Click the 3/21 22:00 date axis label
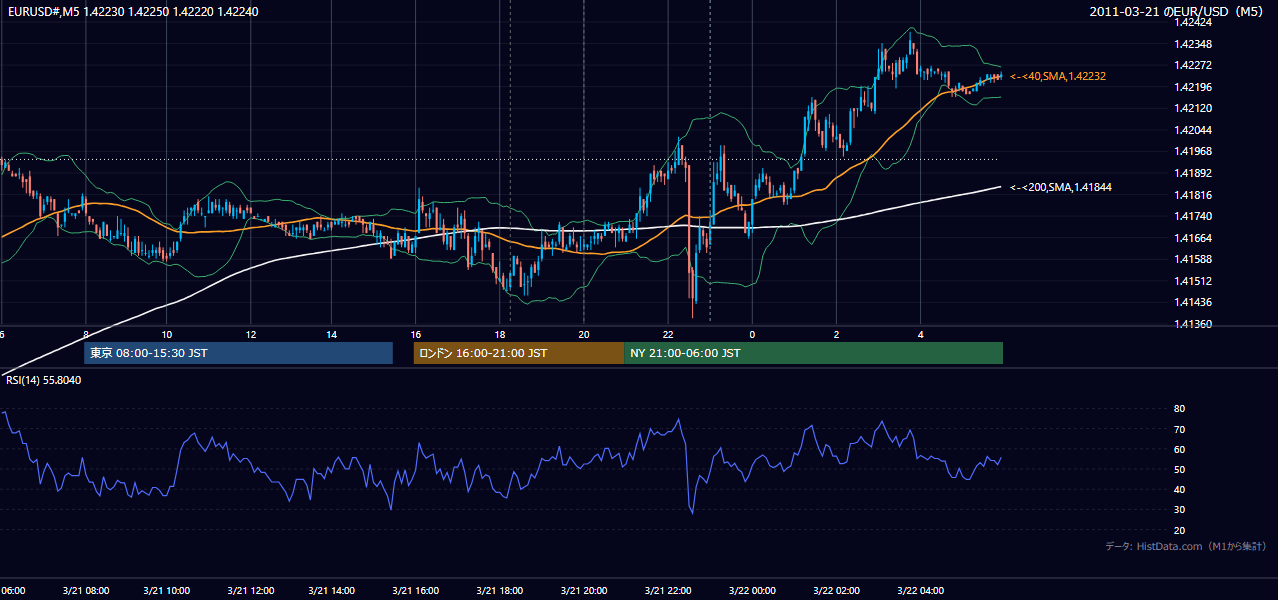The image size is (1278, 600). [x=668, y=590]
